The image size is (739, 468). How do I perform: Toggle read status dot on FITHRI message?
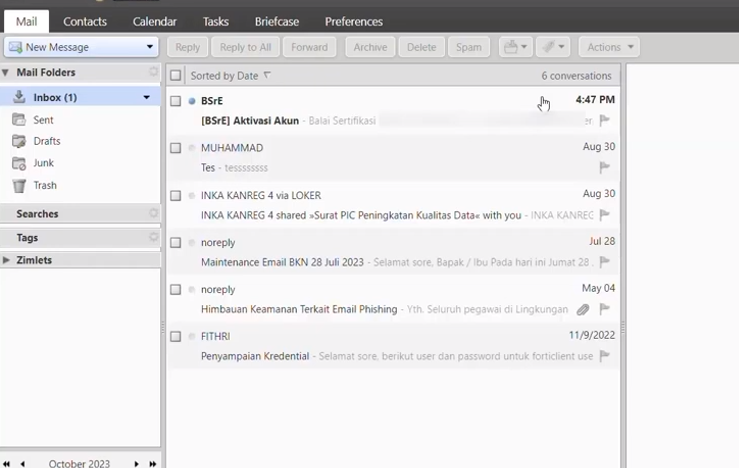pos(192,337)
